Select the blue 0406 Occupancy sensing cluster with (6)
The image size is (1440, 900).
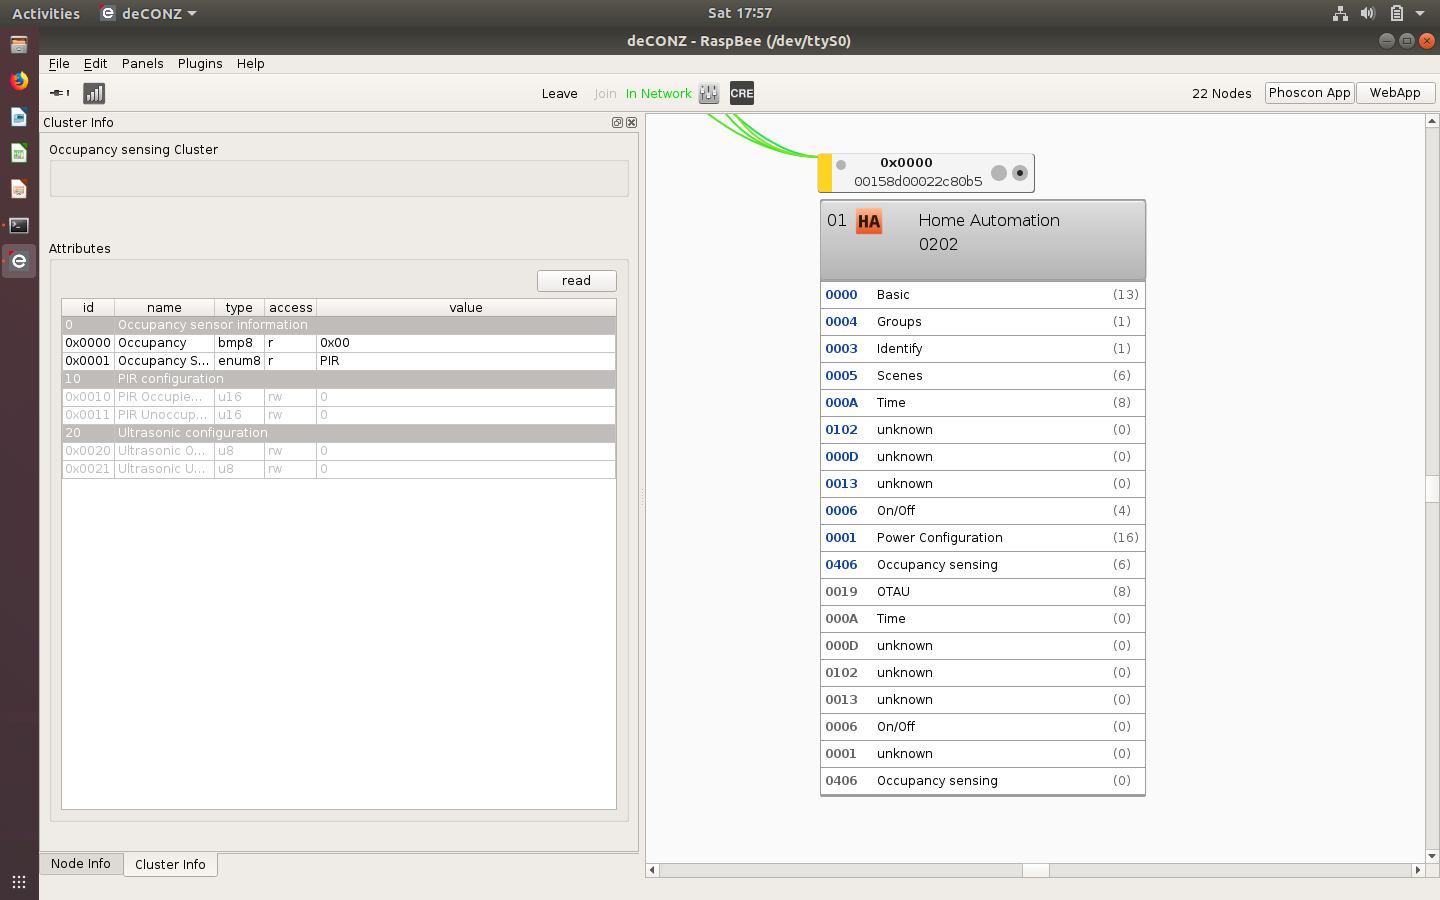click(982, 565)
